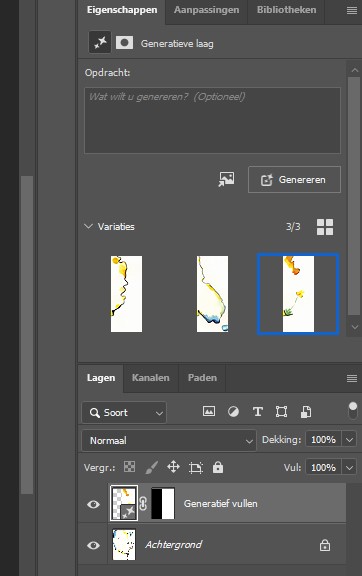Select the Generatief vullen layer name

pyautogui.click(x=221, y=504)
